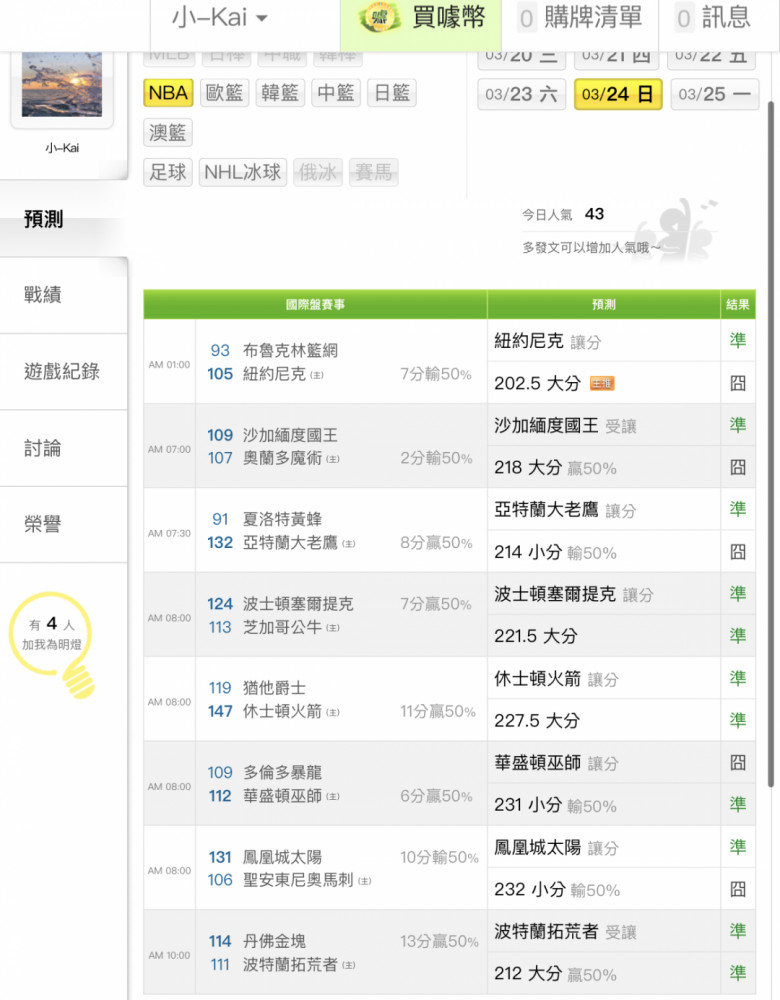Select the 日籃 league filter
780x1000 pixels.
tap(392, 93)
